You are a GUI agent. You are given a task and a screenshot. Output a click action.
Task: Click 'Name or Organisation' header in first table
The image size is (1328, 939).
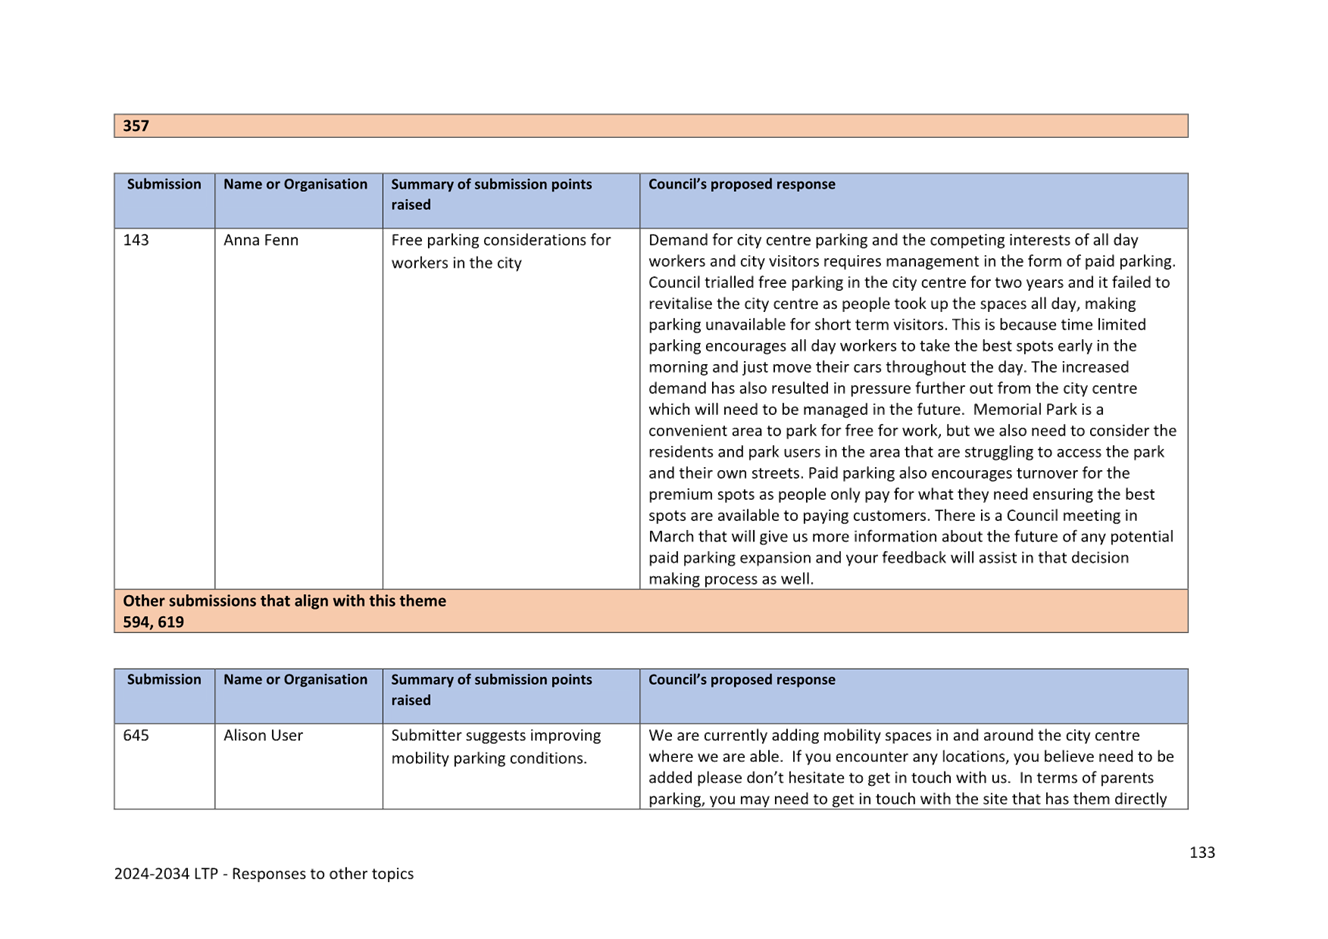pos(296,184)
